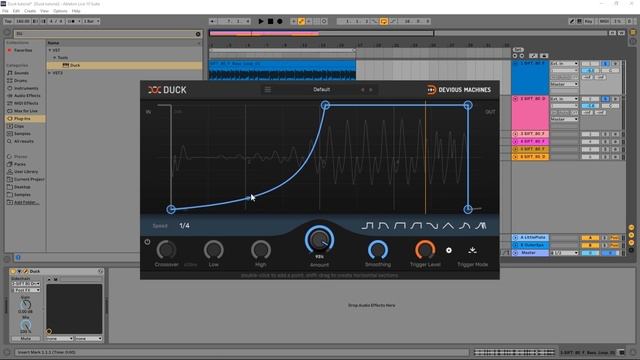The width and height of the screenshot is (640, 360).
Task: Click the Amount knob in Duck
Action: (x=320, y=240)
